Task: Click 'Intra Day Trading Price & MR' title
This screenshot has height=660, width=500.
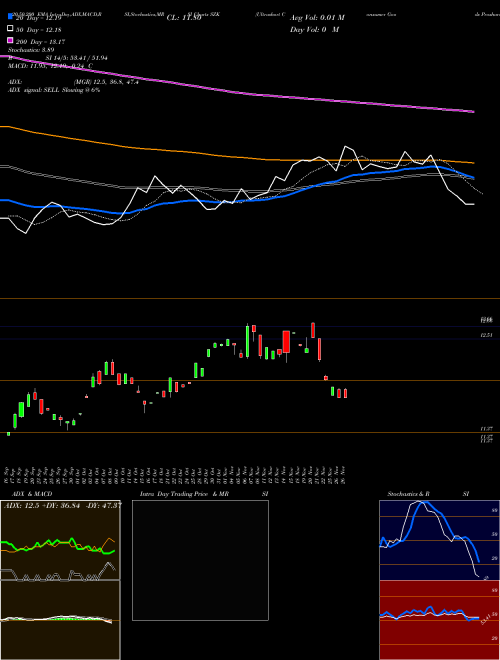Action: pyautogui.click(x=184, y=494)
